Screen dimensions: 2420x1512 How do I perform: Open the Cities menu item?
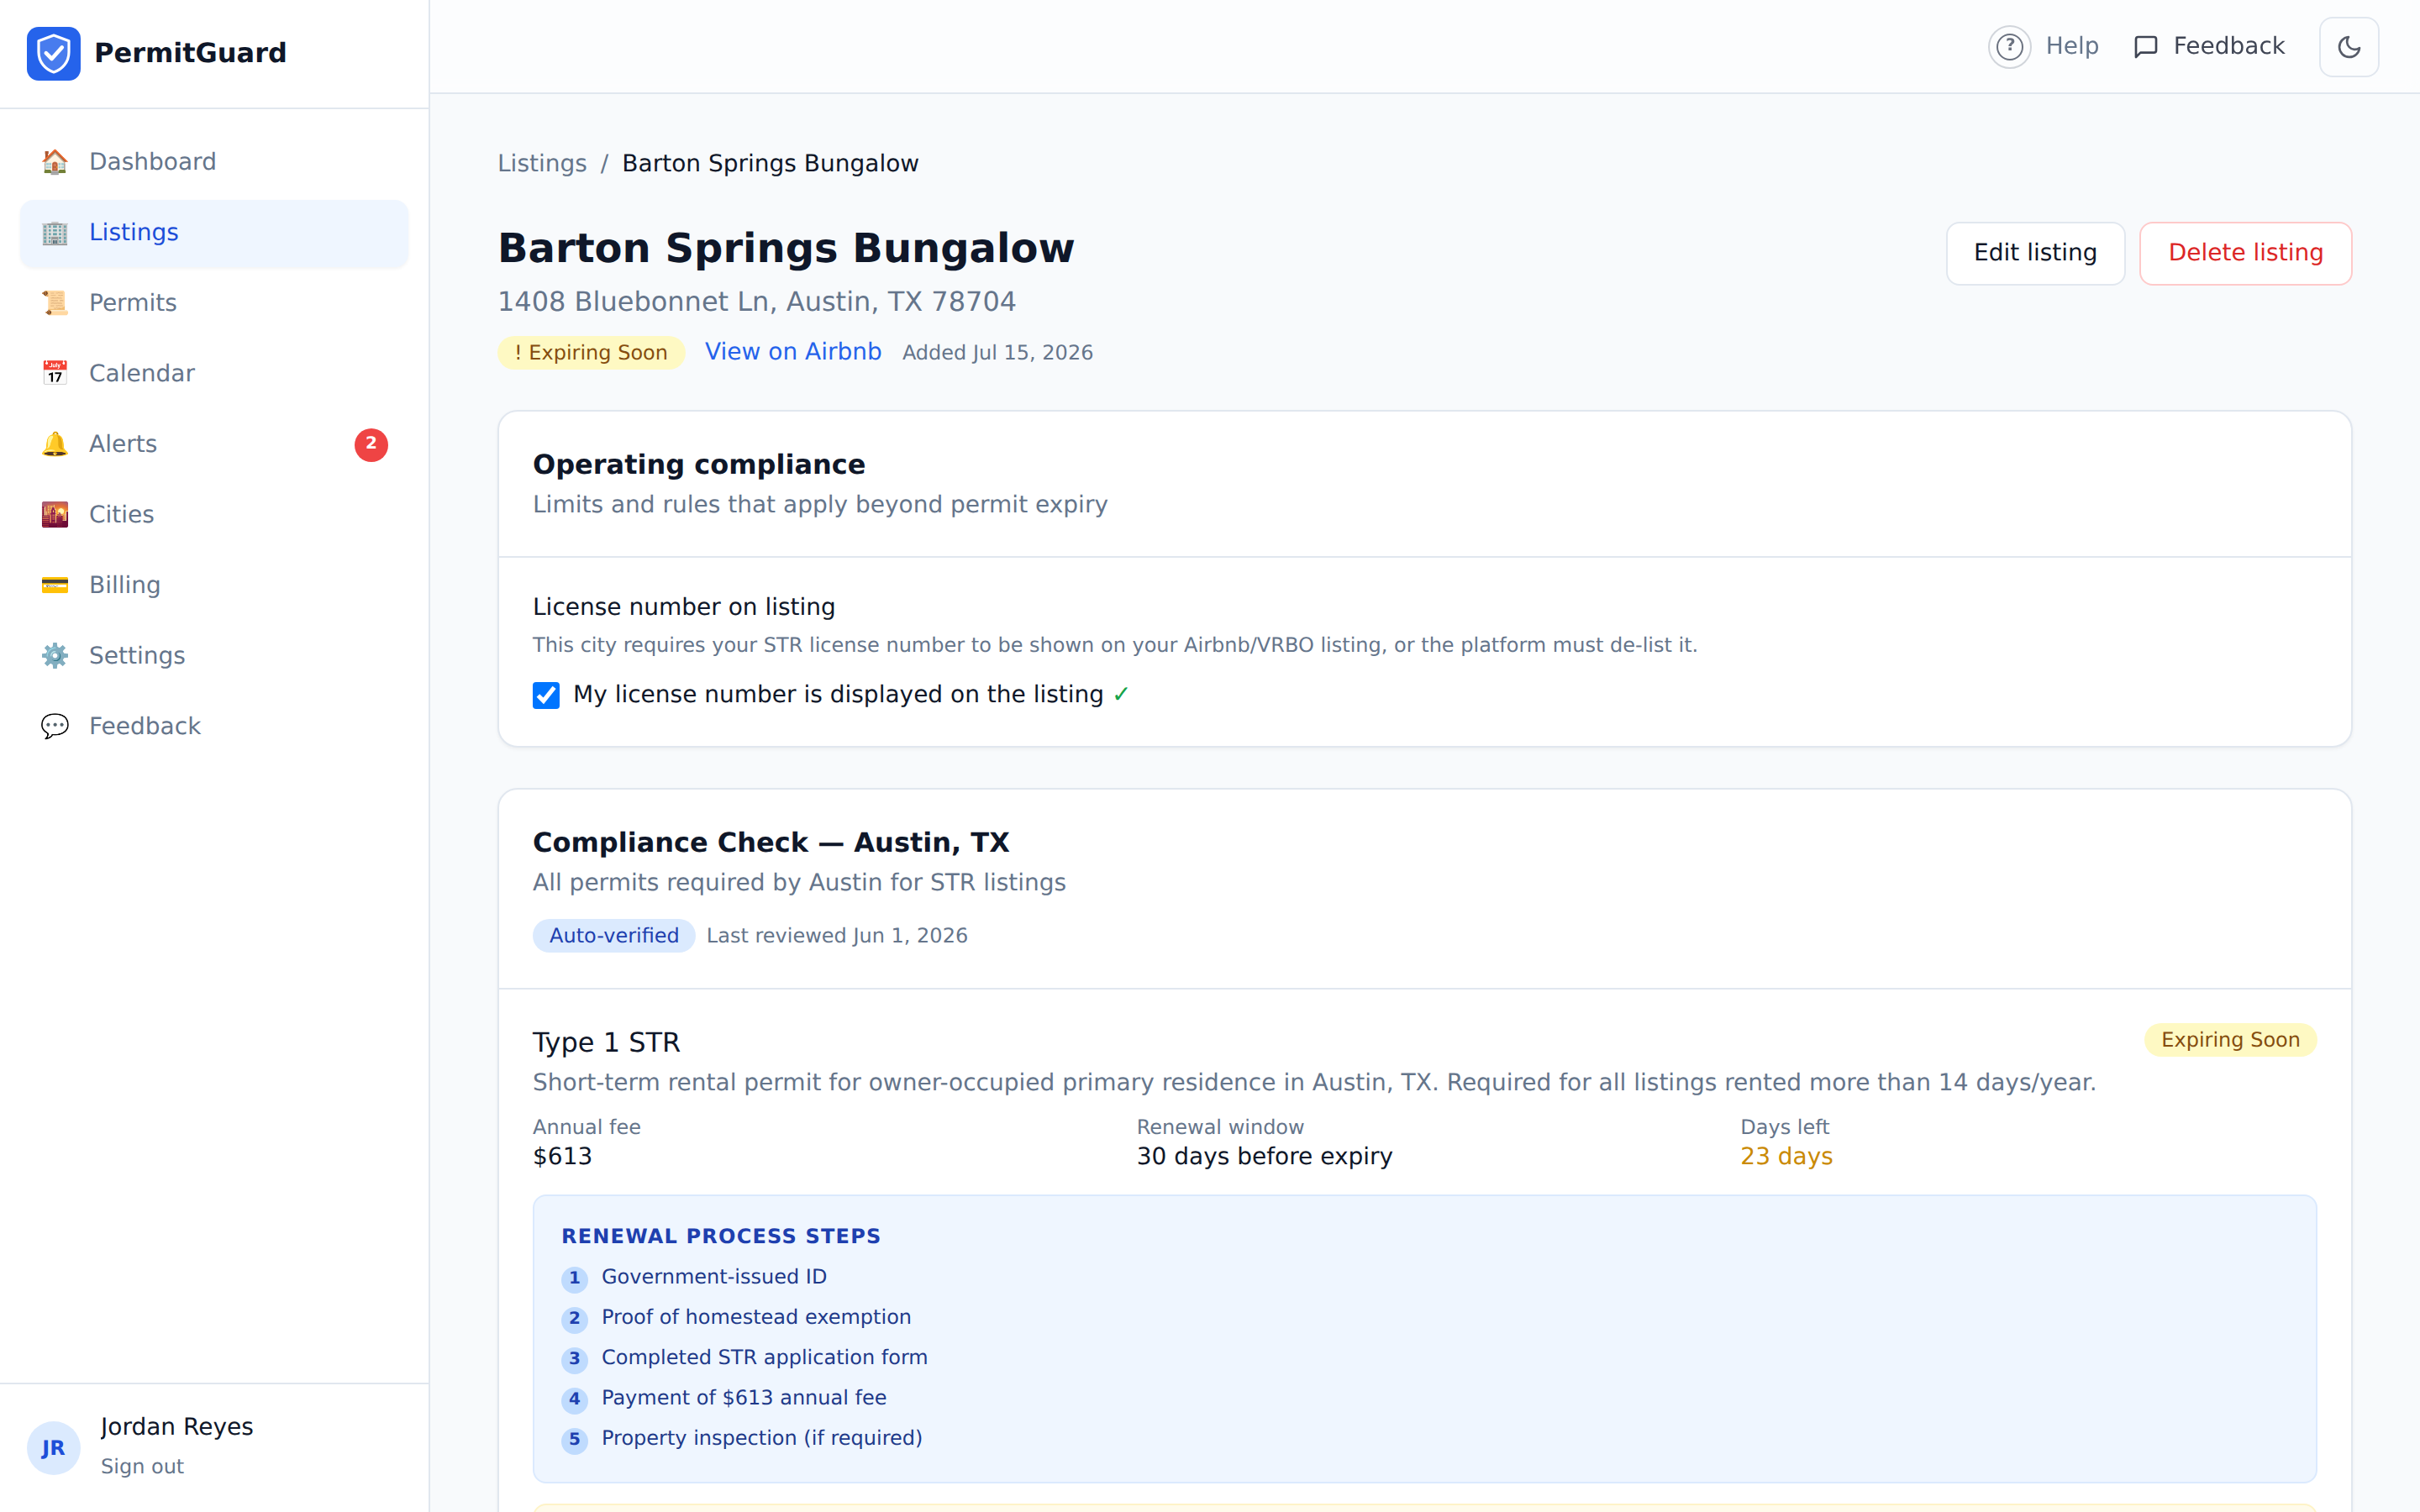click(214, 514)
